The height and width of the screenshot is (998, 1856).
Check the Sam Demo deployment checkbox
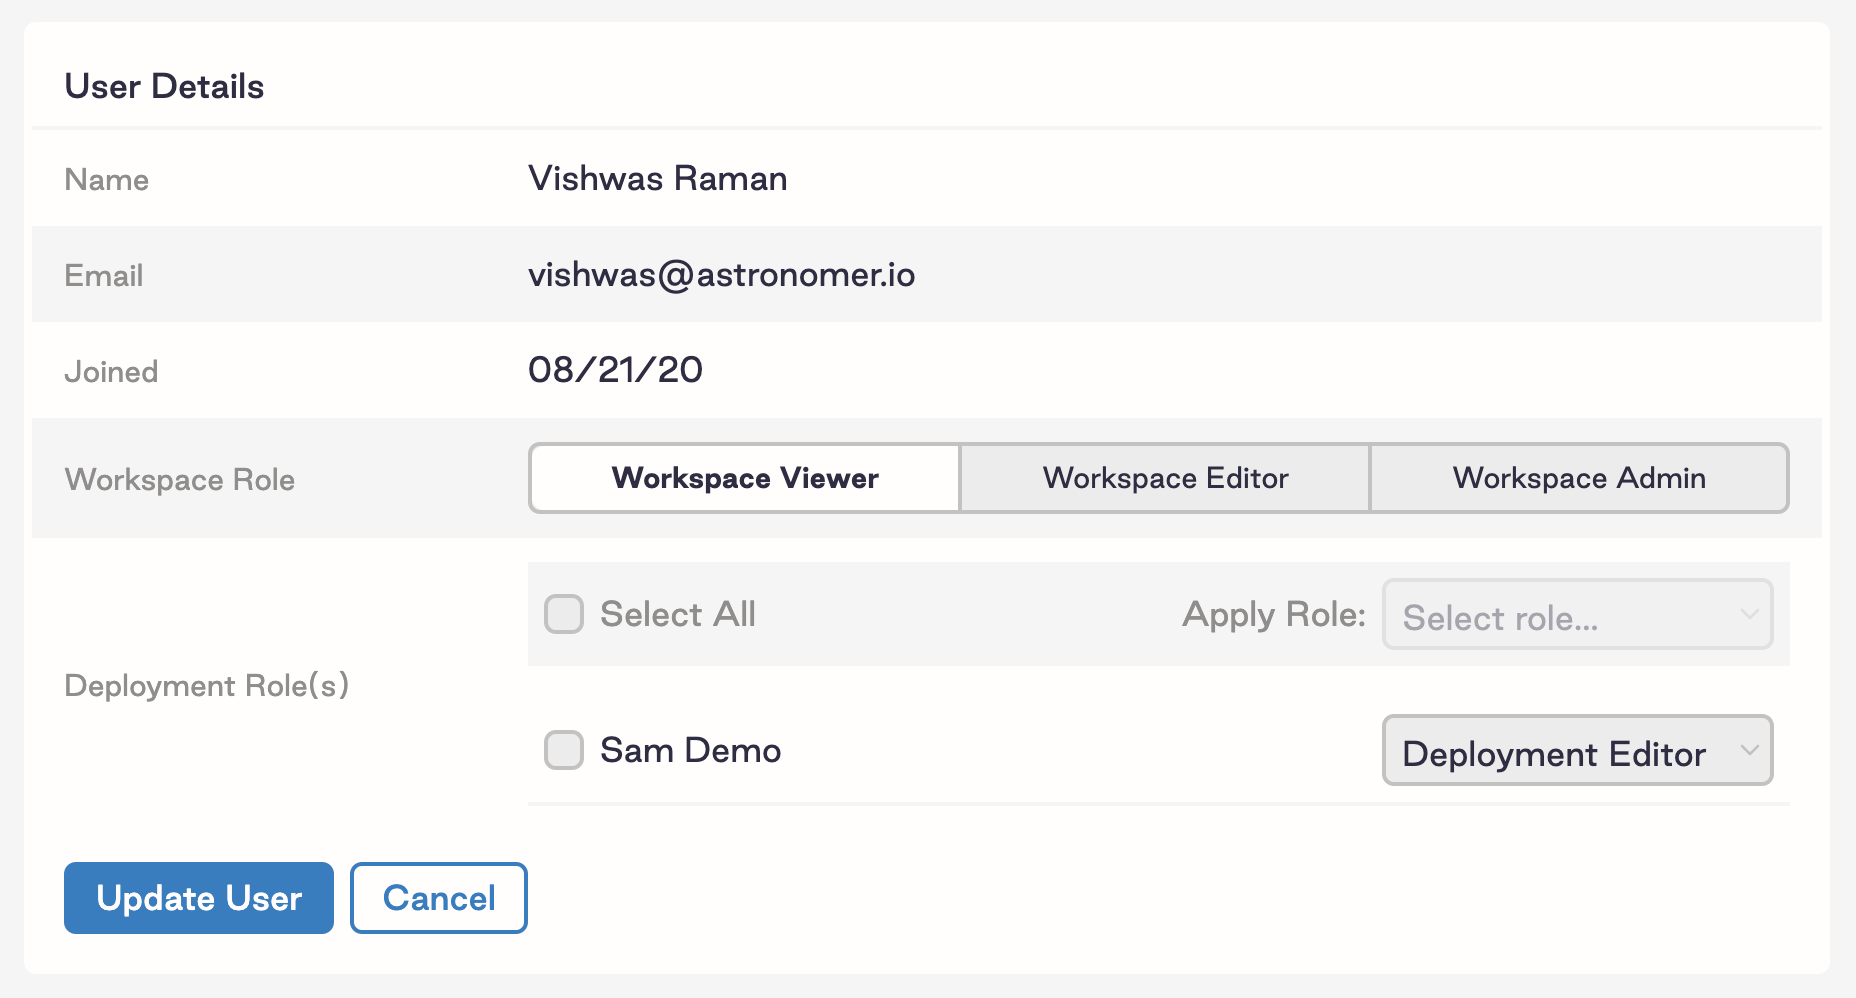click(564, 750)
